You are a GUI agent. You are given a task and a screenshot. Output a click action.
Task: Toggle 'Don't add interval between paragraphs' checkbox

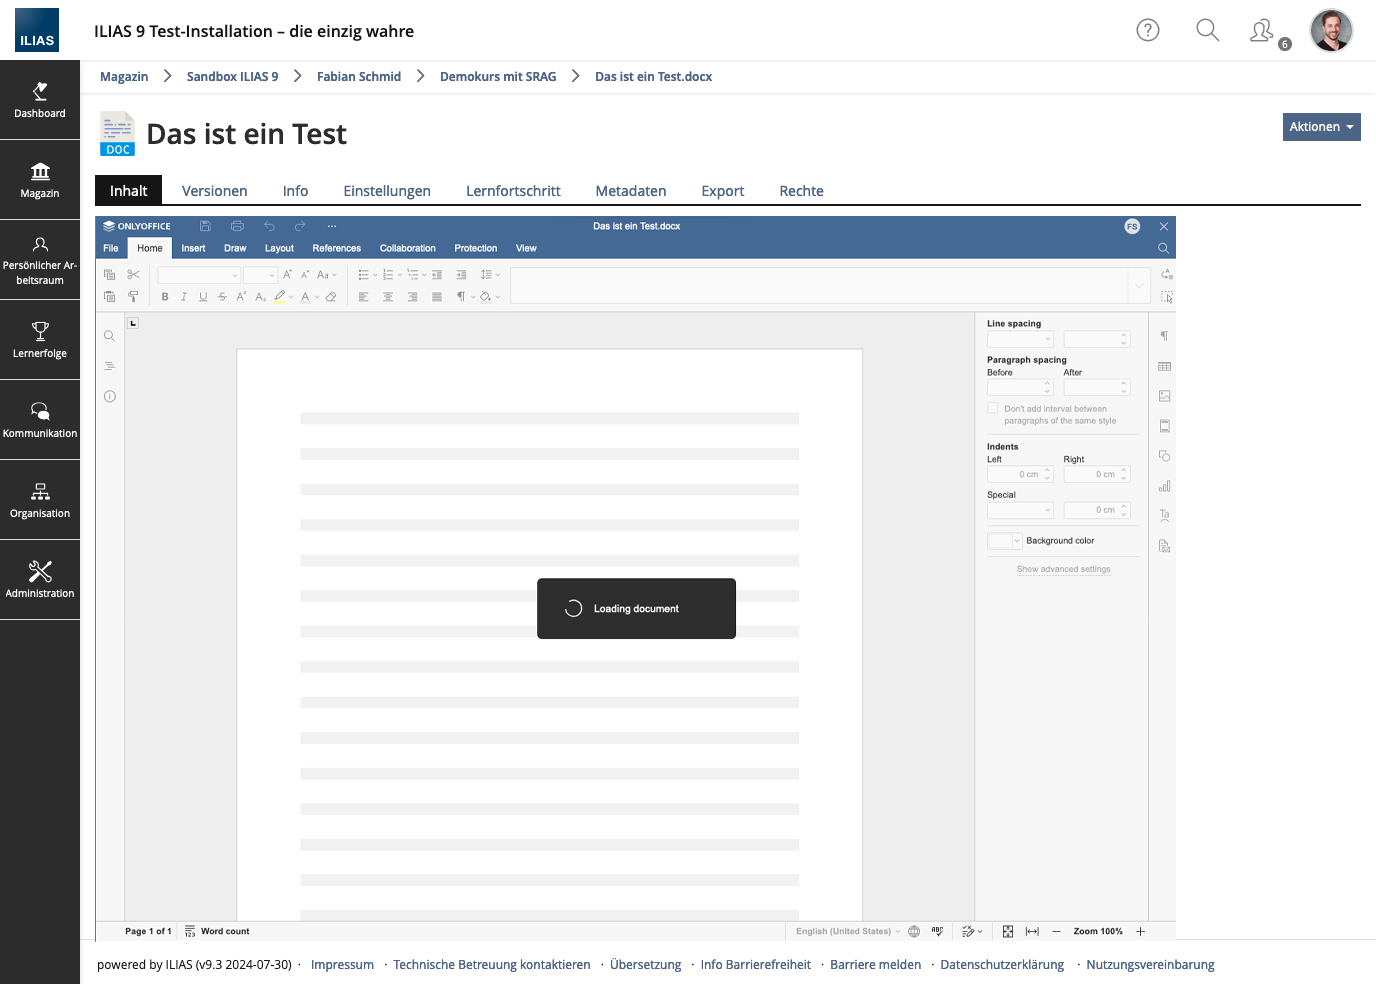(x=993, y=408)
